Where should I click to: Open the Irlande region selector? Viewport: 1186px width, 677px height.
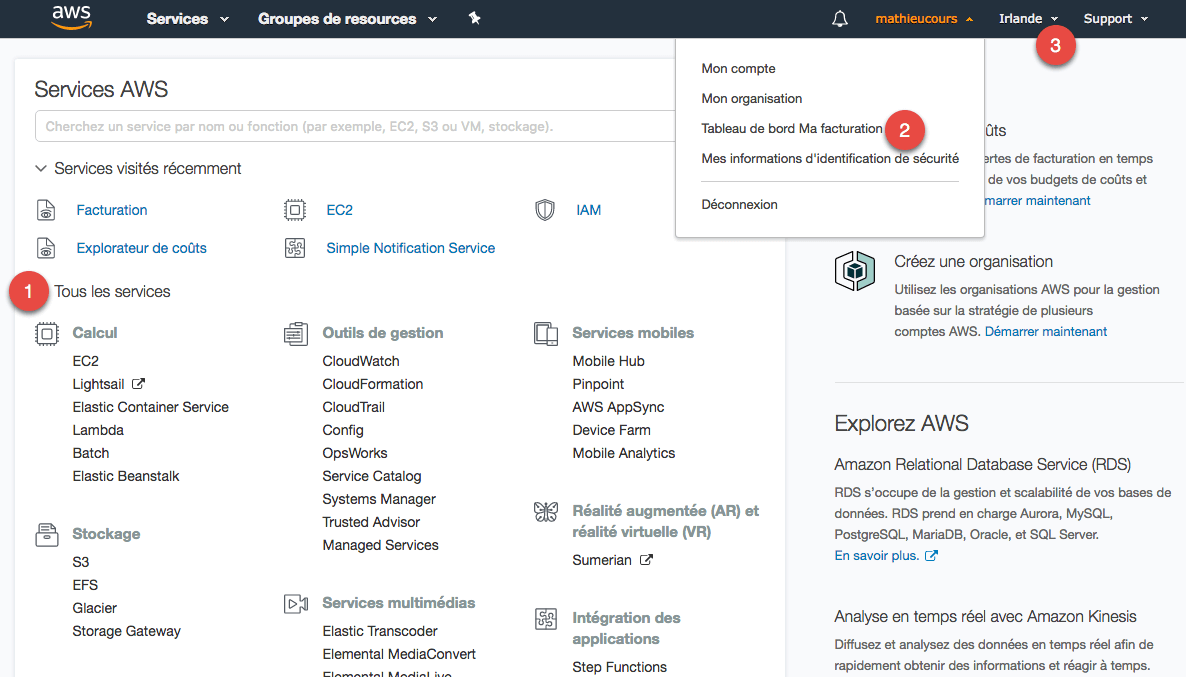click(1028, 19)
